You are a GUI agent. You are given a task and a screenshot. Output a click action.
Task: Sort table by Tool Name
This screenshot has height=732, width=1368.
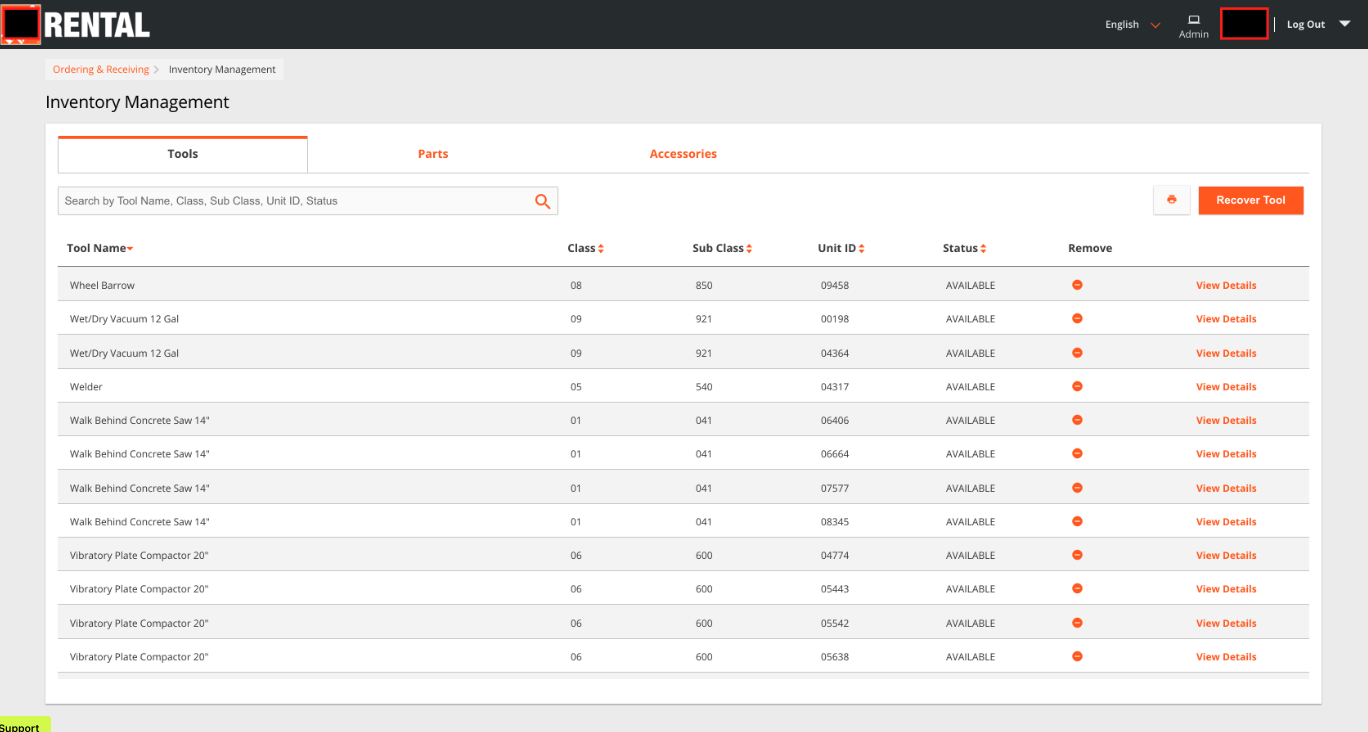[x=100, y=248]
